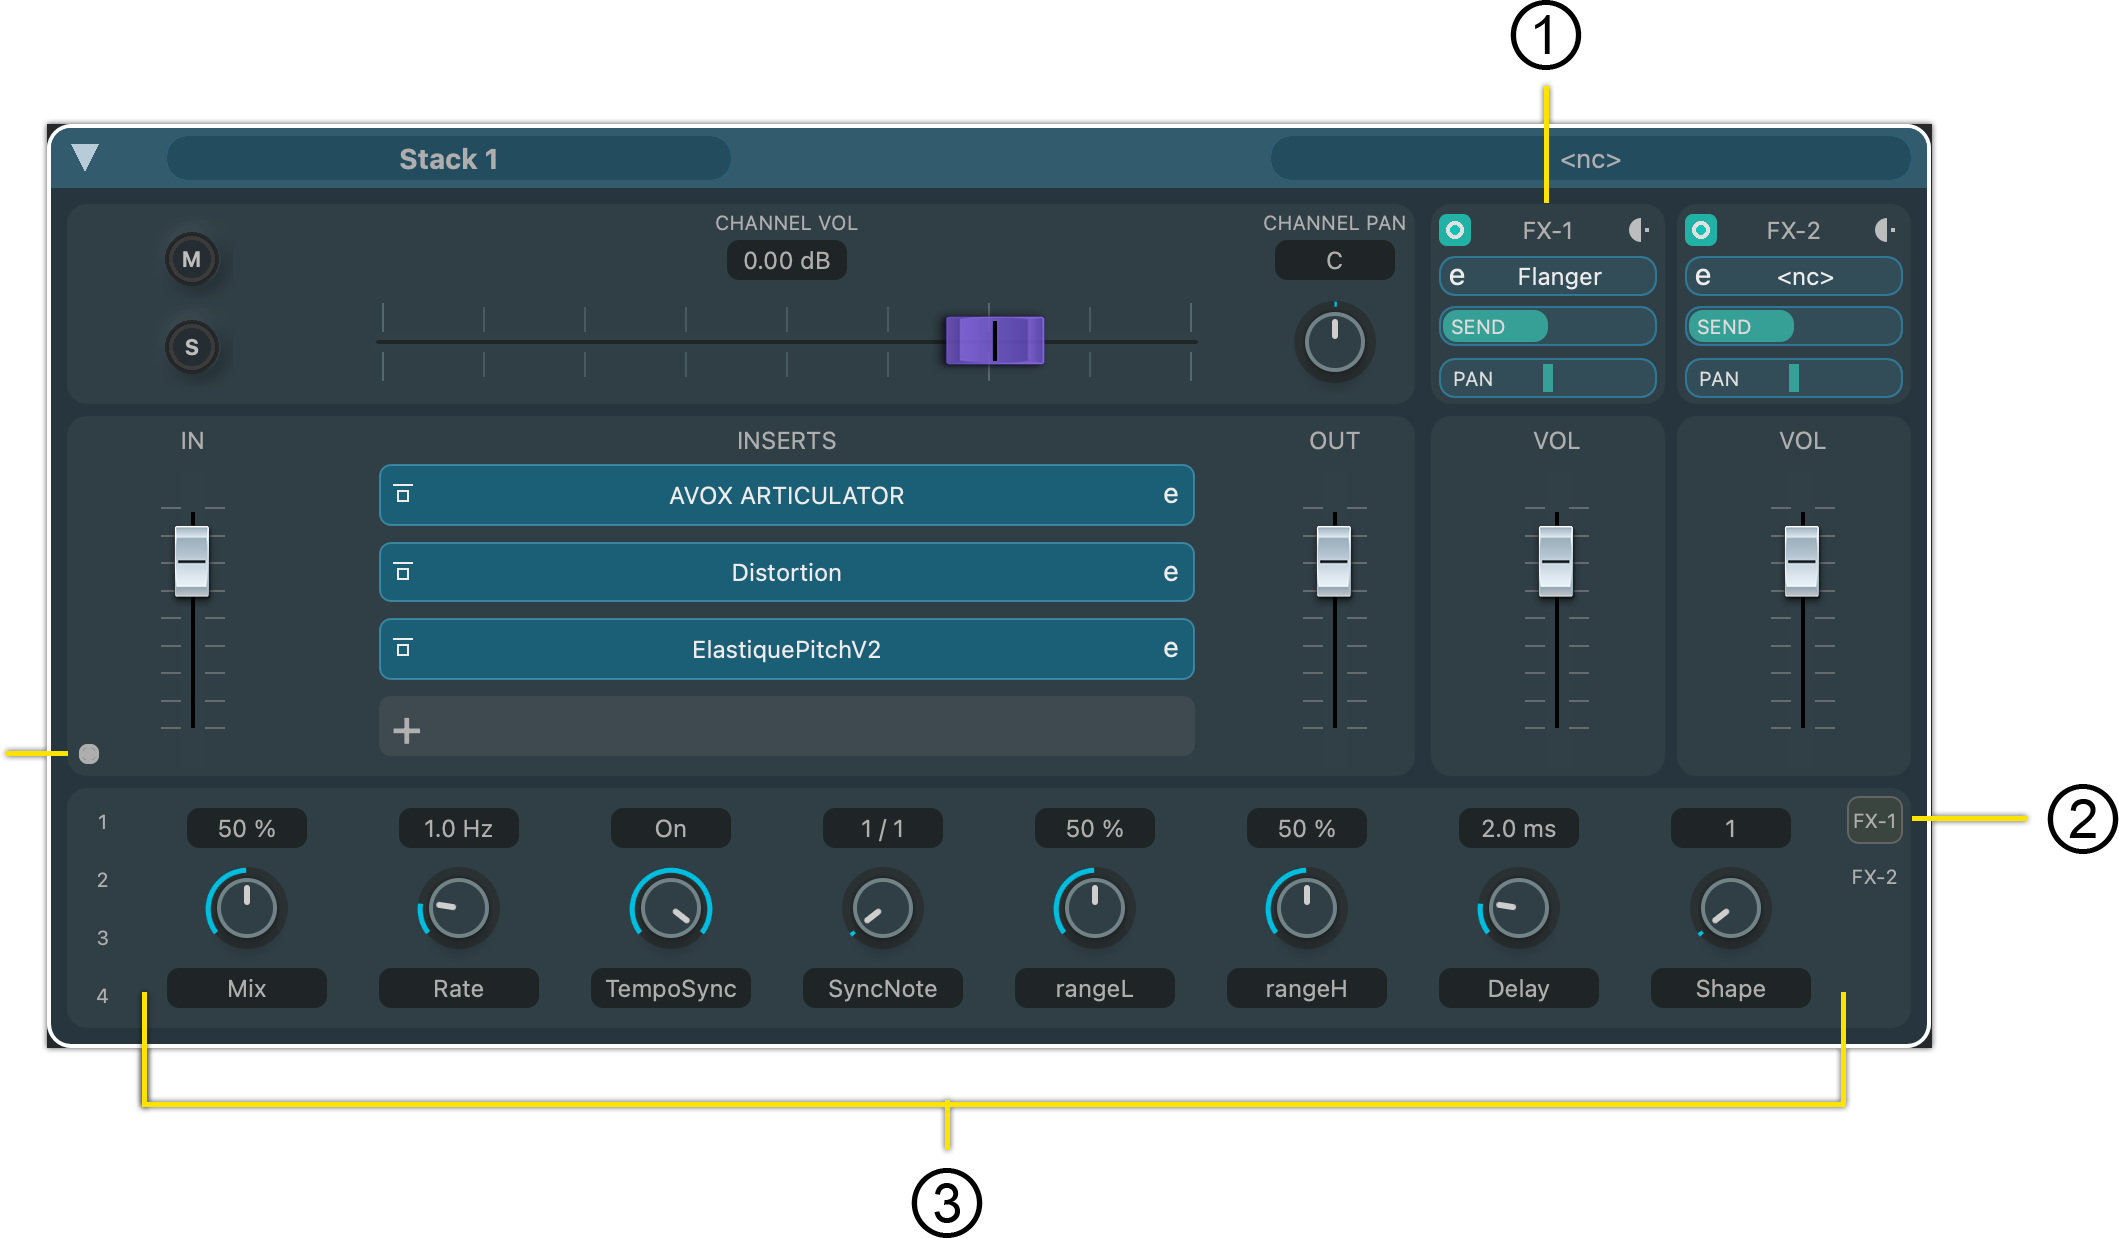Bypass AVOX ARTICULATOR insert icon
This screenshot has height=1238, width=2119.
tap(403, 495)
